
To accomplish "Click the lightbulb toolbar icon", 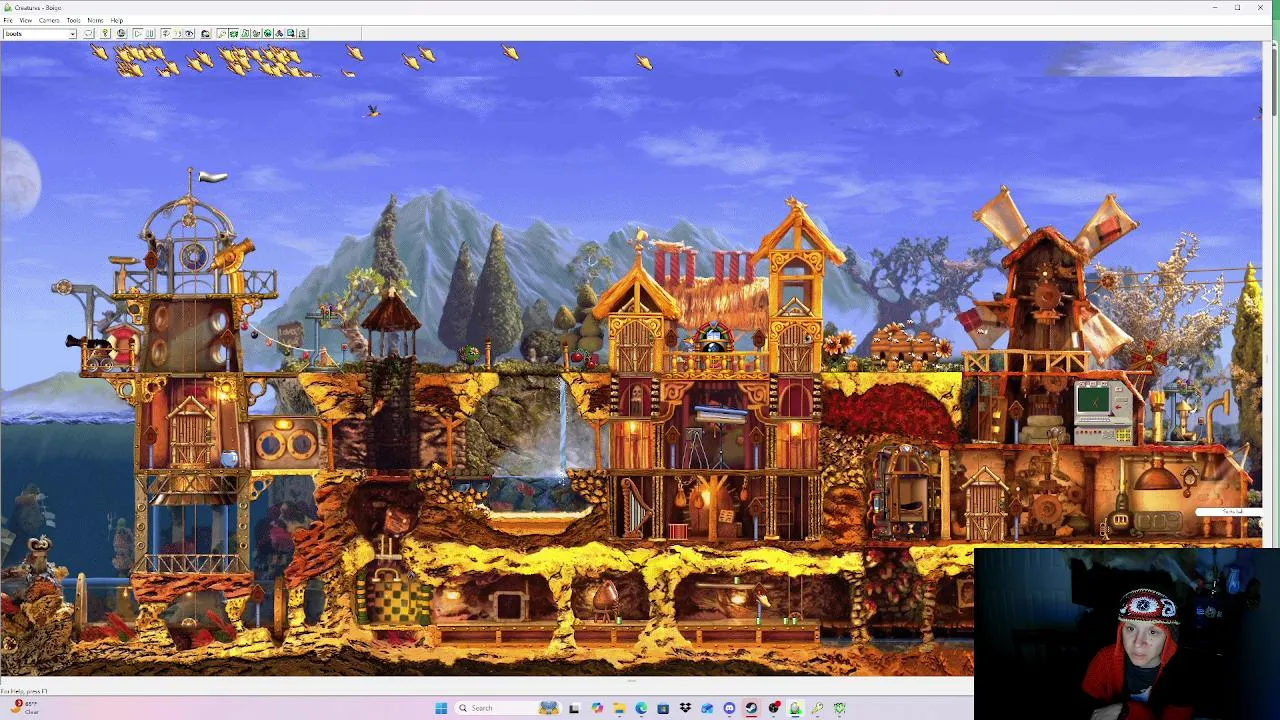I will click(x=105, y=34).
